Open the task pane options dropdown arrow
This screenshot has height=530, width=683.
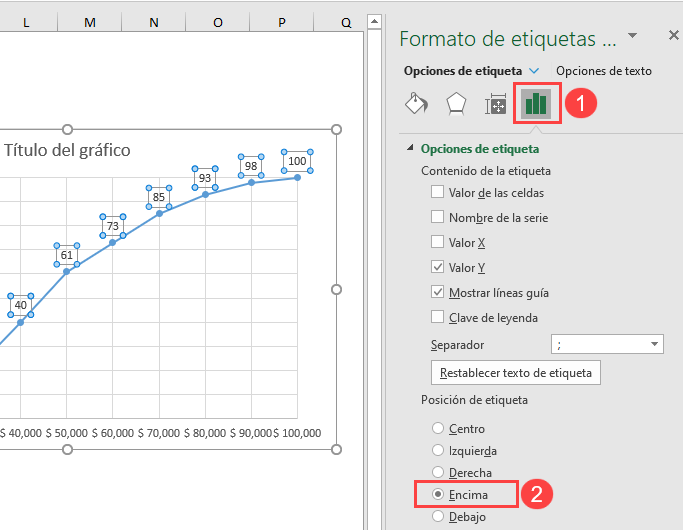(x=632, y=35)
